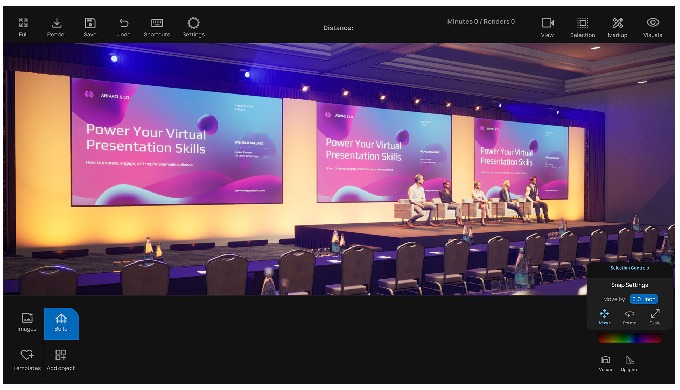Toggle the Visuals eye icon
Image resolution: width=680 pixels, height=390 pixels.
(653, 22)
